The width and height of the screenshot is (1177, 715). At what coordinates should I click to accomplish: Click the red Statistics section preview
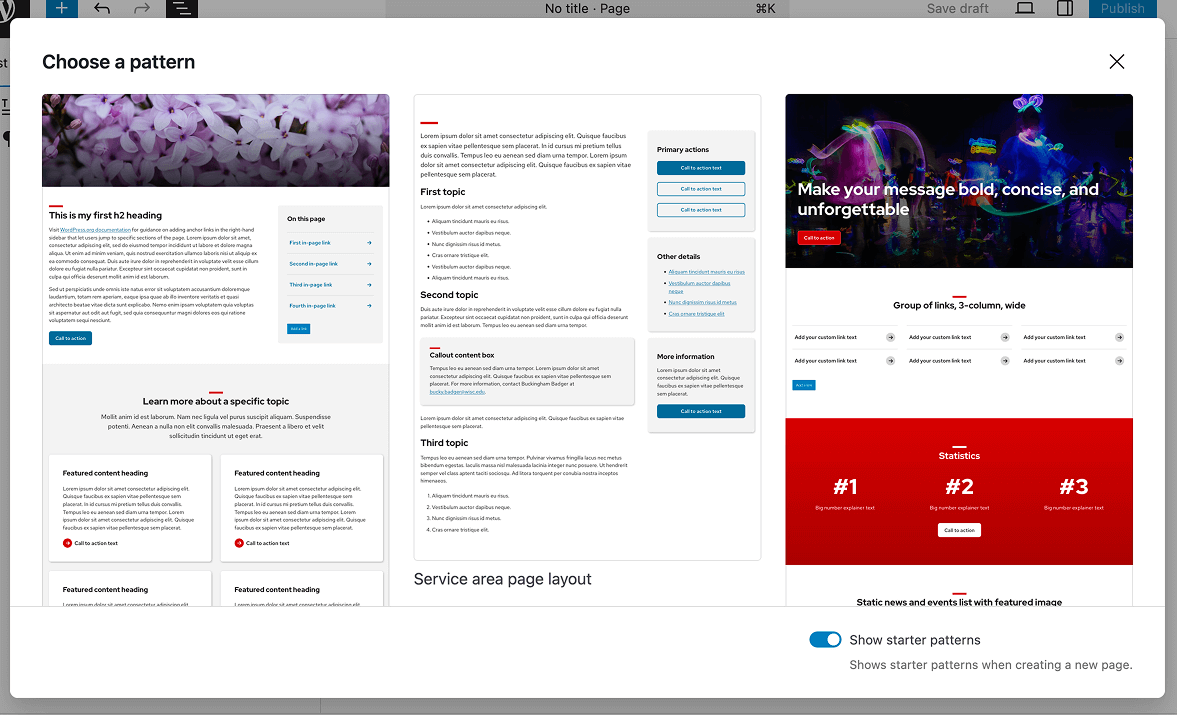[958, 491]
